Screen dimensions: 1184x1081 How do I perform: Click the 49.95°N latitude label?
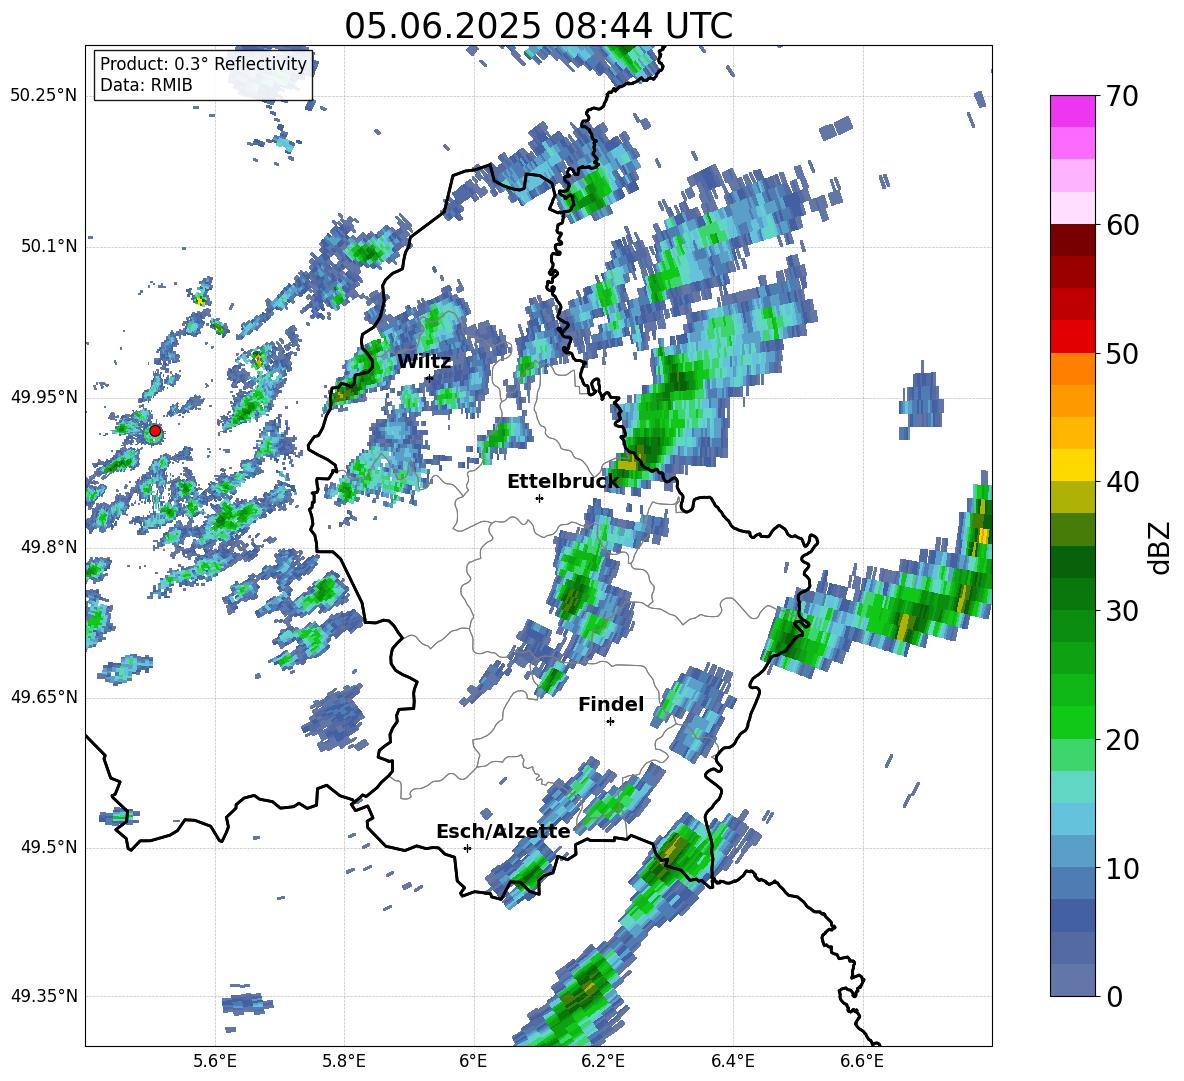point(44,396)
